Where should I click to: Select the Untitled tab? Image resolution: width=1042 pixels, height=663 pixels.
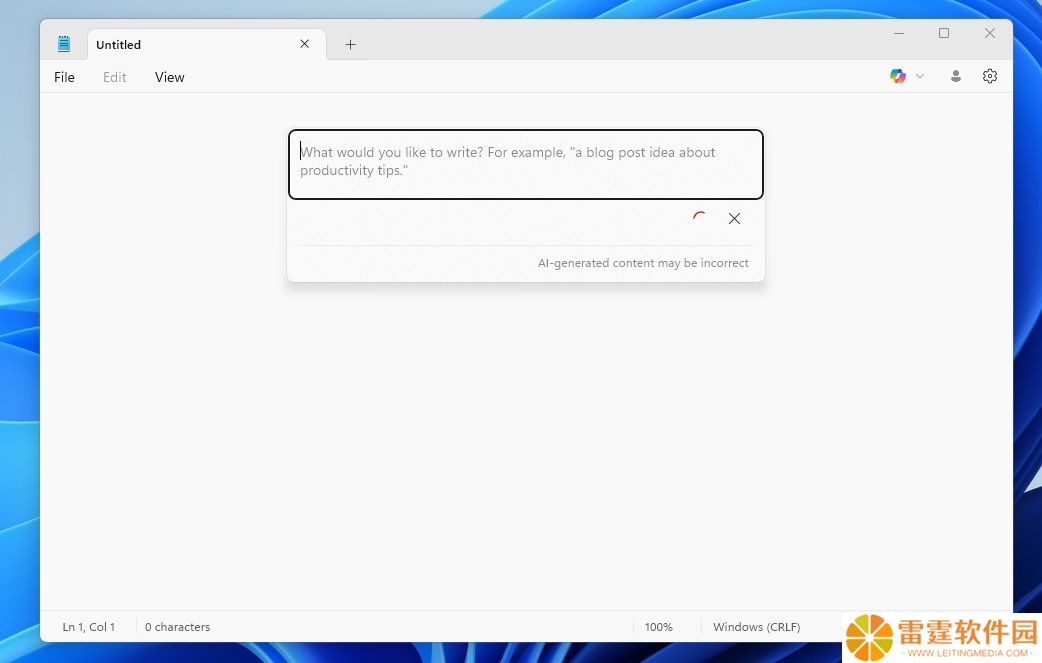(206, 45)
